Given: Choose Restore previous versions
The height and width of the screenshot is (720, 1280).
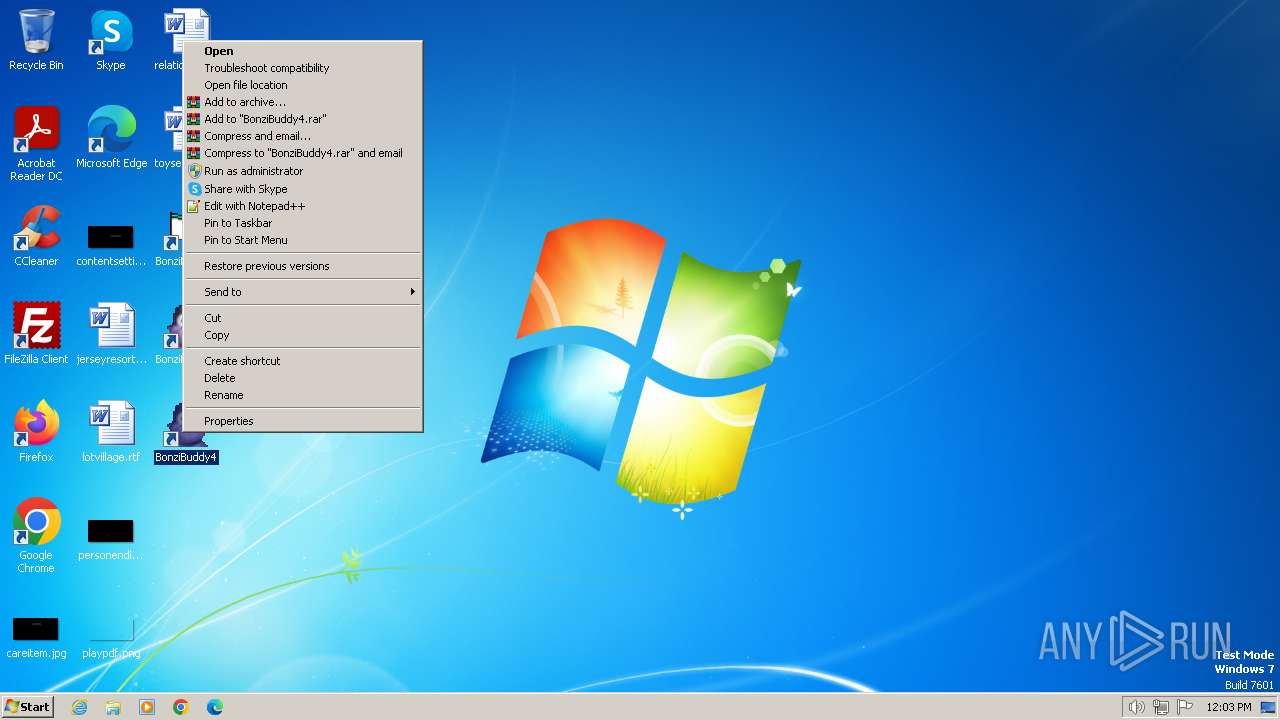Looking at the screenshot, I should click(303, 266).
